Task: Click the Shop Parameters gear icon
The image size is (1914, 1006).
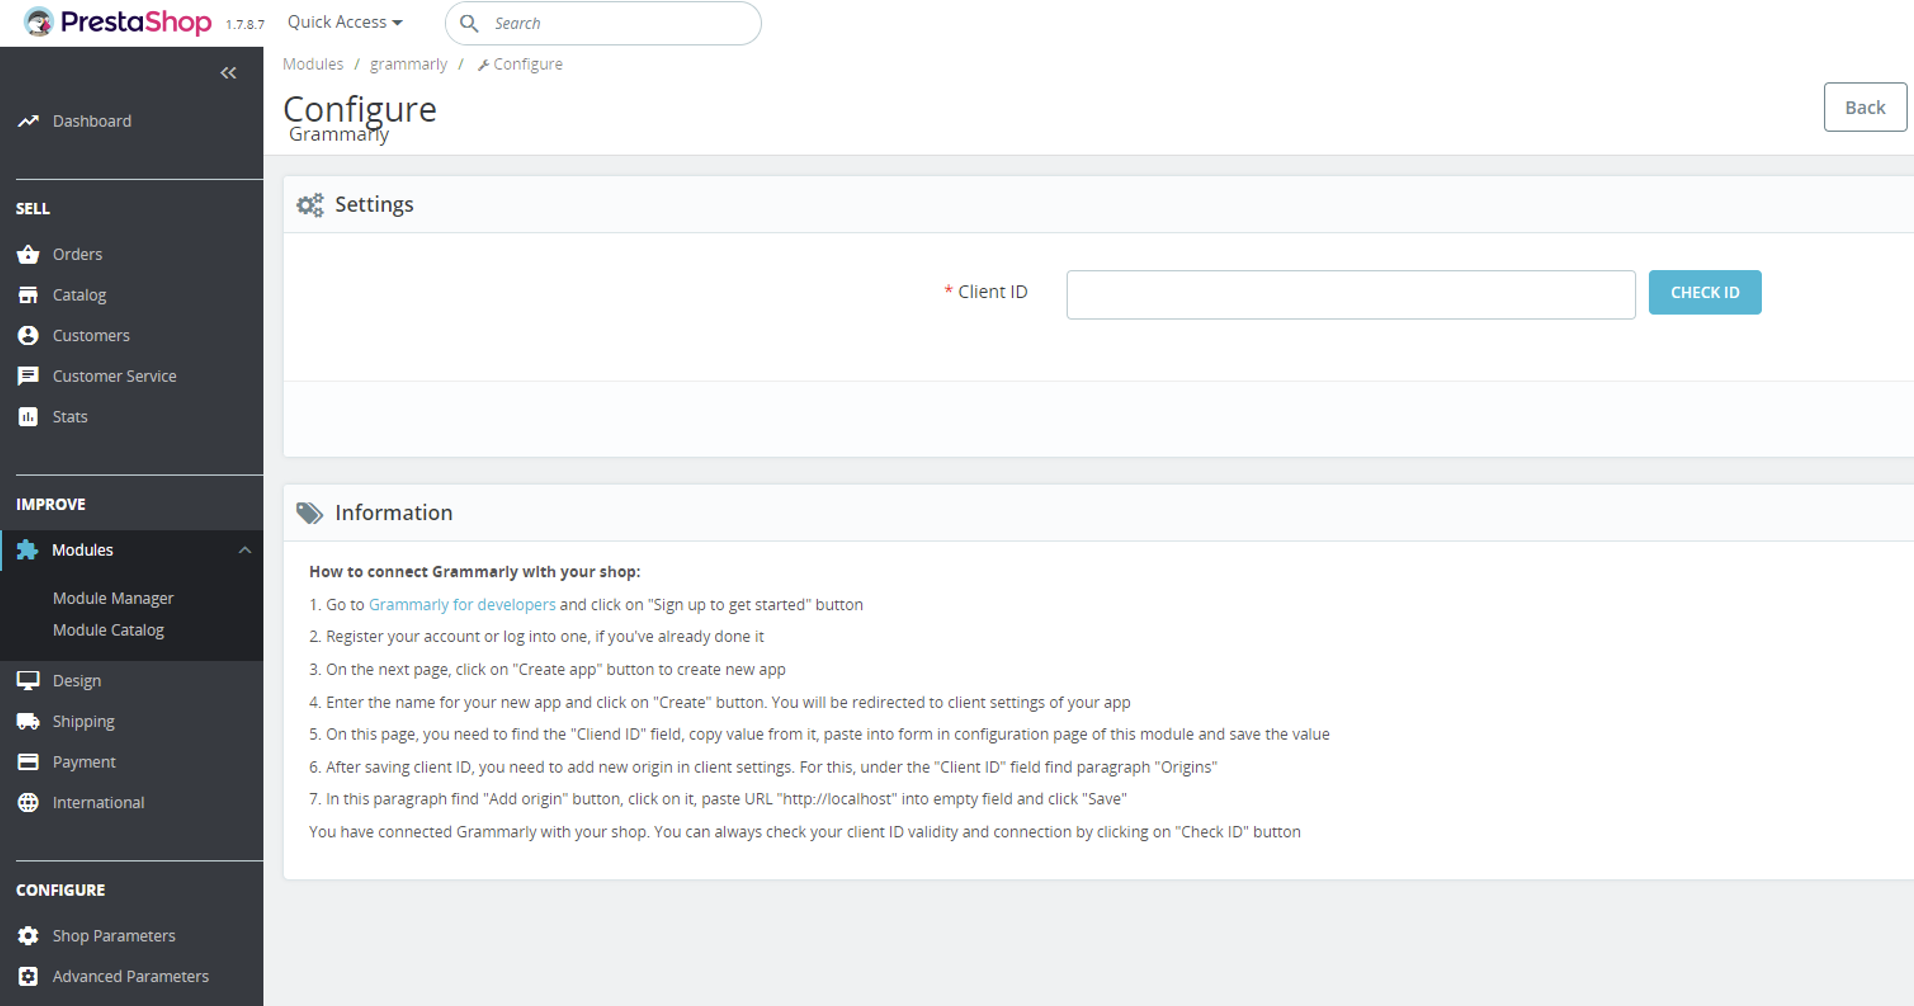Action: click(x=28, y=936)
